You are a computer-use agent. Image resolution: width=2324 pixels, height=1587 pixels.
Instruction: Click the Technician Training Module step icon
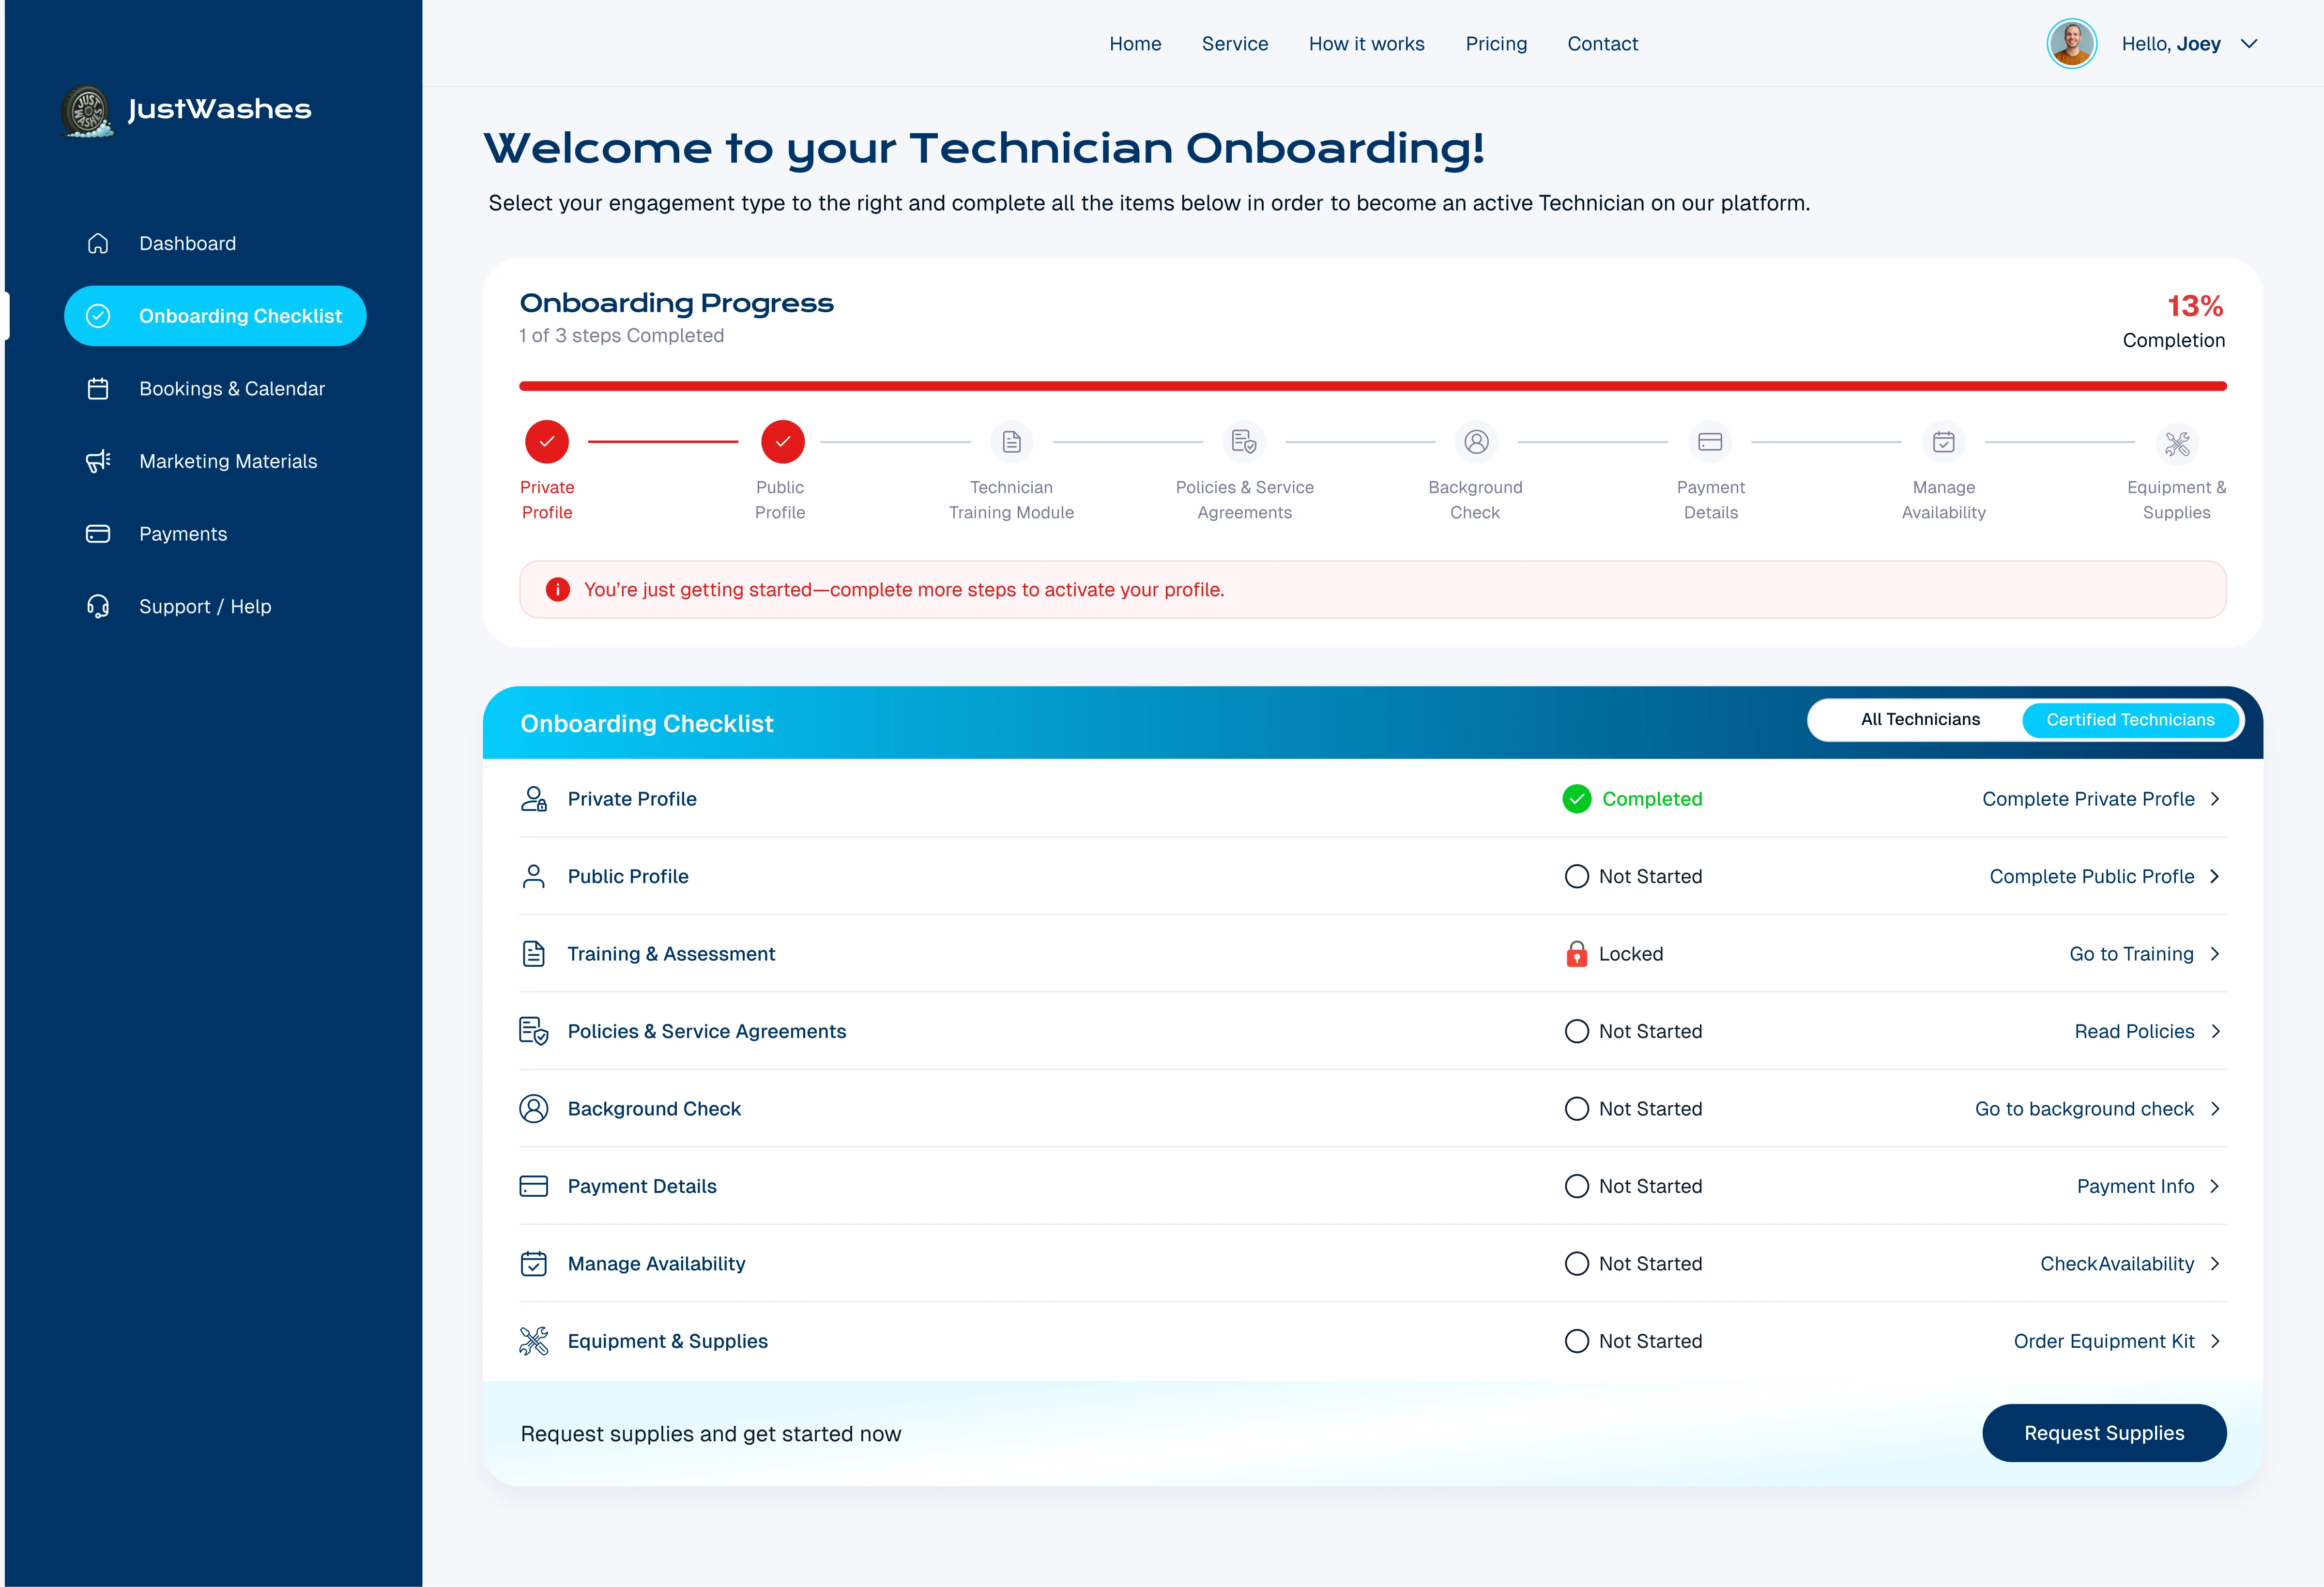pos(1012,442)
